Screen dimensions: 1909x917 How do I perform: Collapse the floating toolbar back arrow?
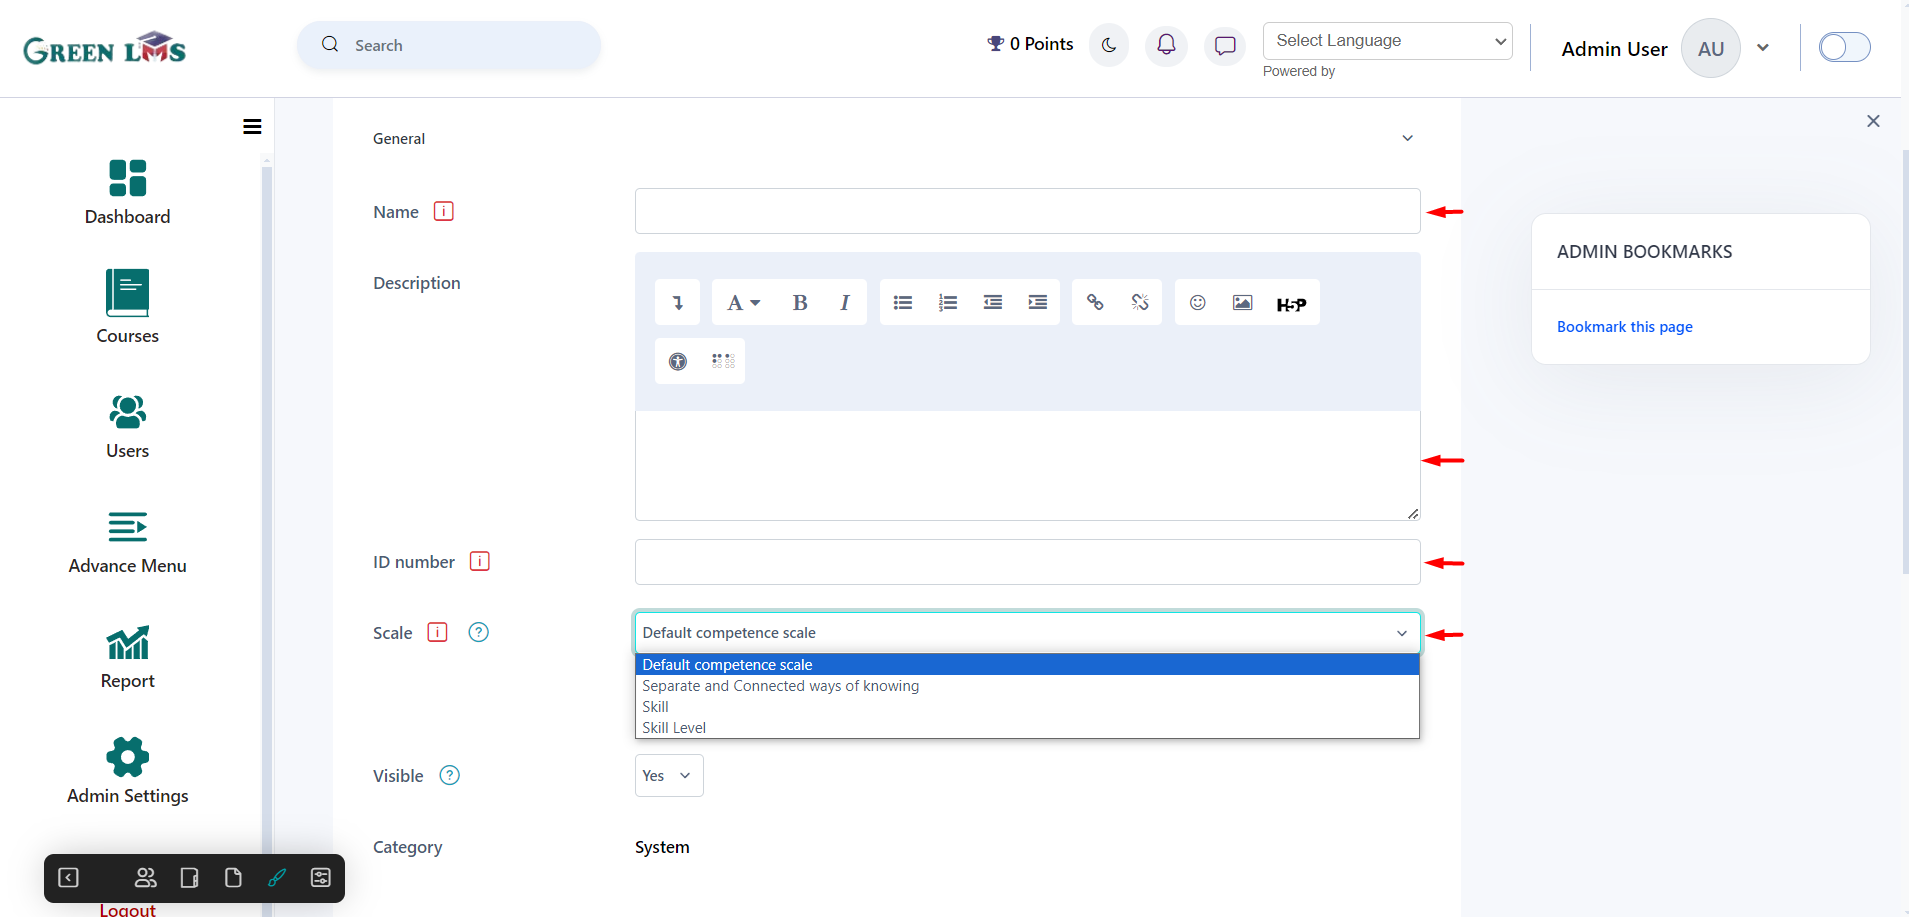[x=69, y=878]
